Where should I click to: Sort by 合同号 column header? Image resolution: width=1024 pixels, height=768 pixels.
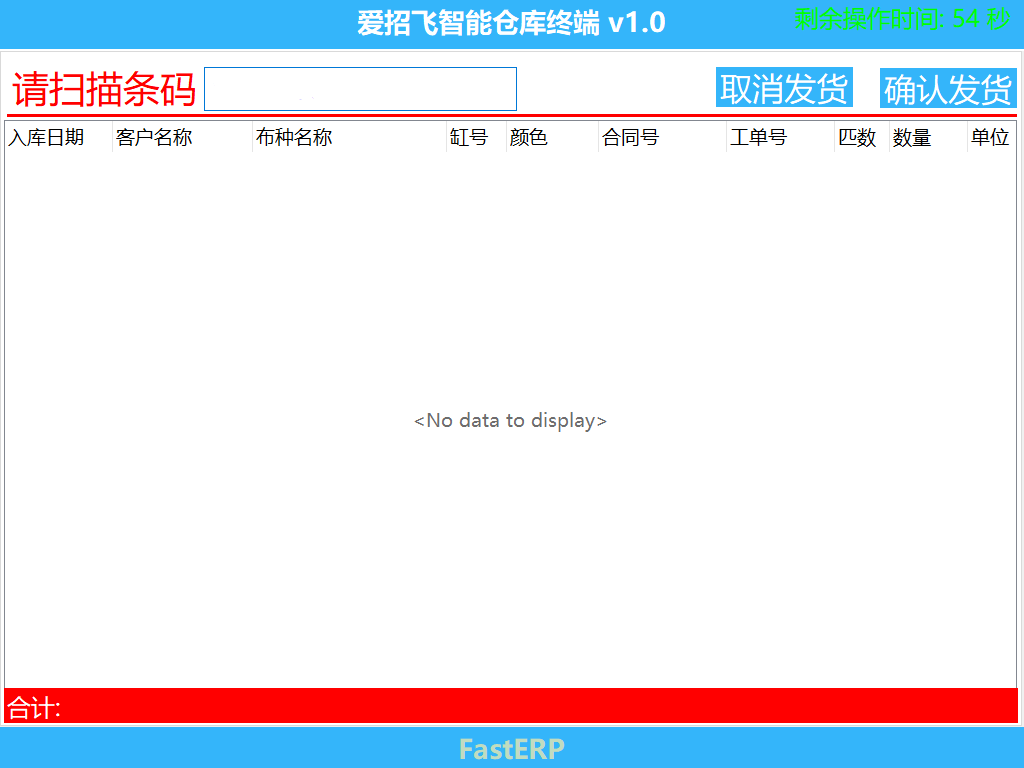coord(662,137)
